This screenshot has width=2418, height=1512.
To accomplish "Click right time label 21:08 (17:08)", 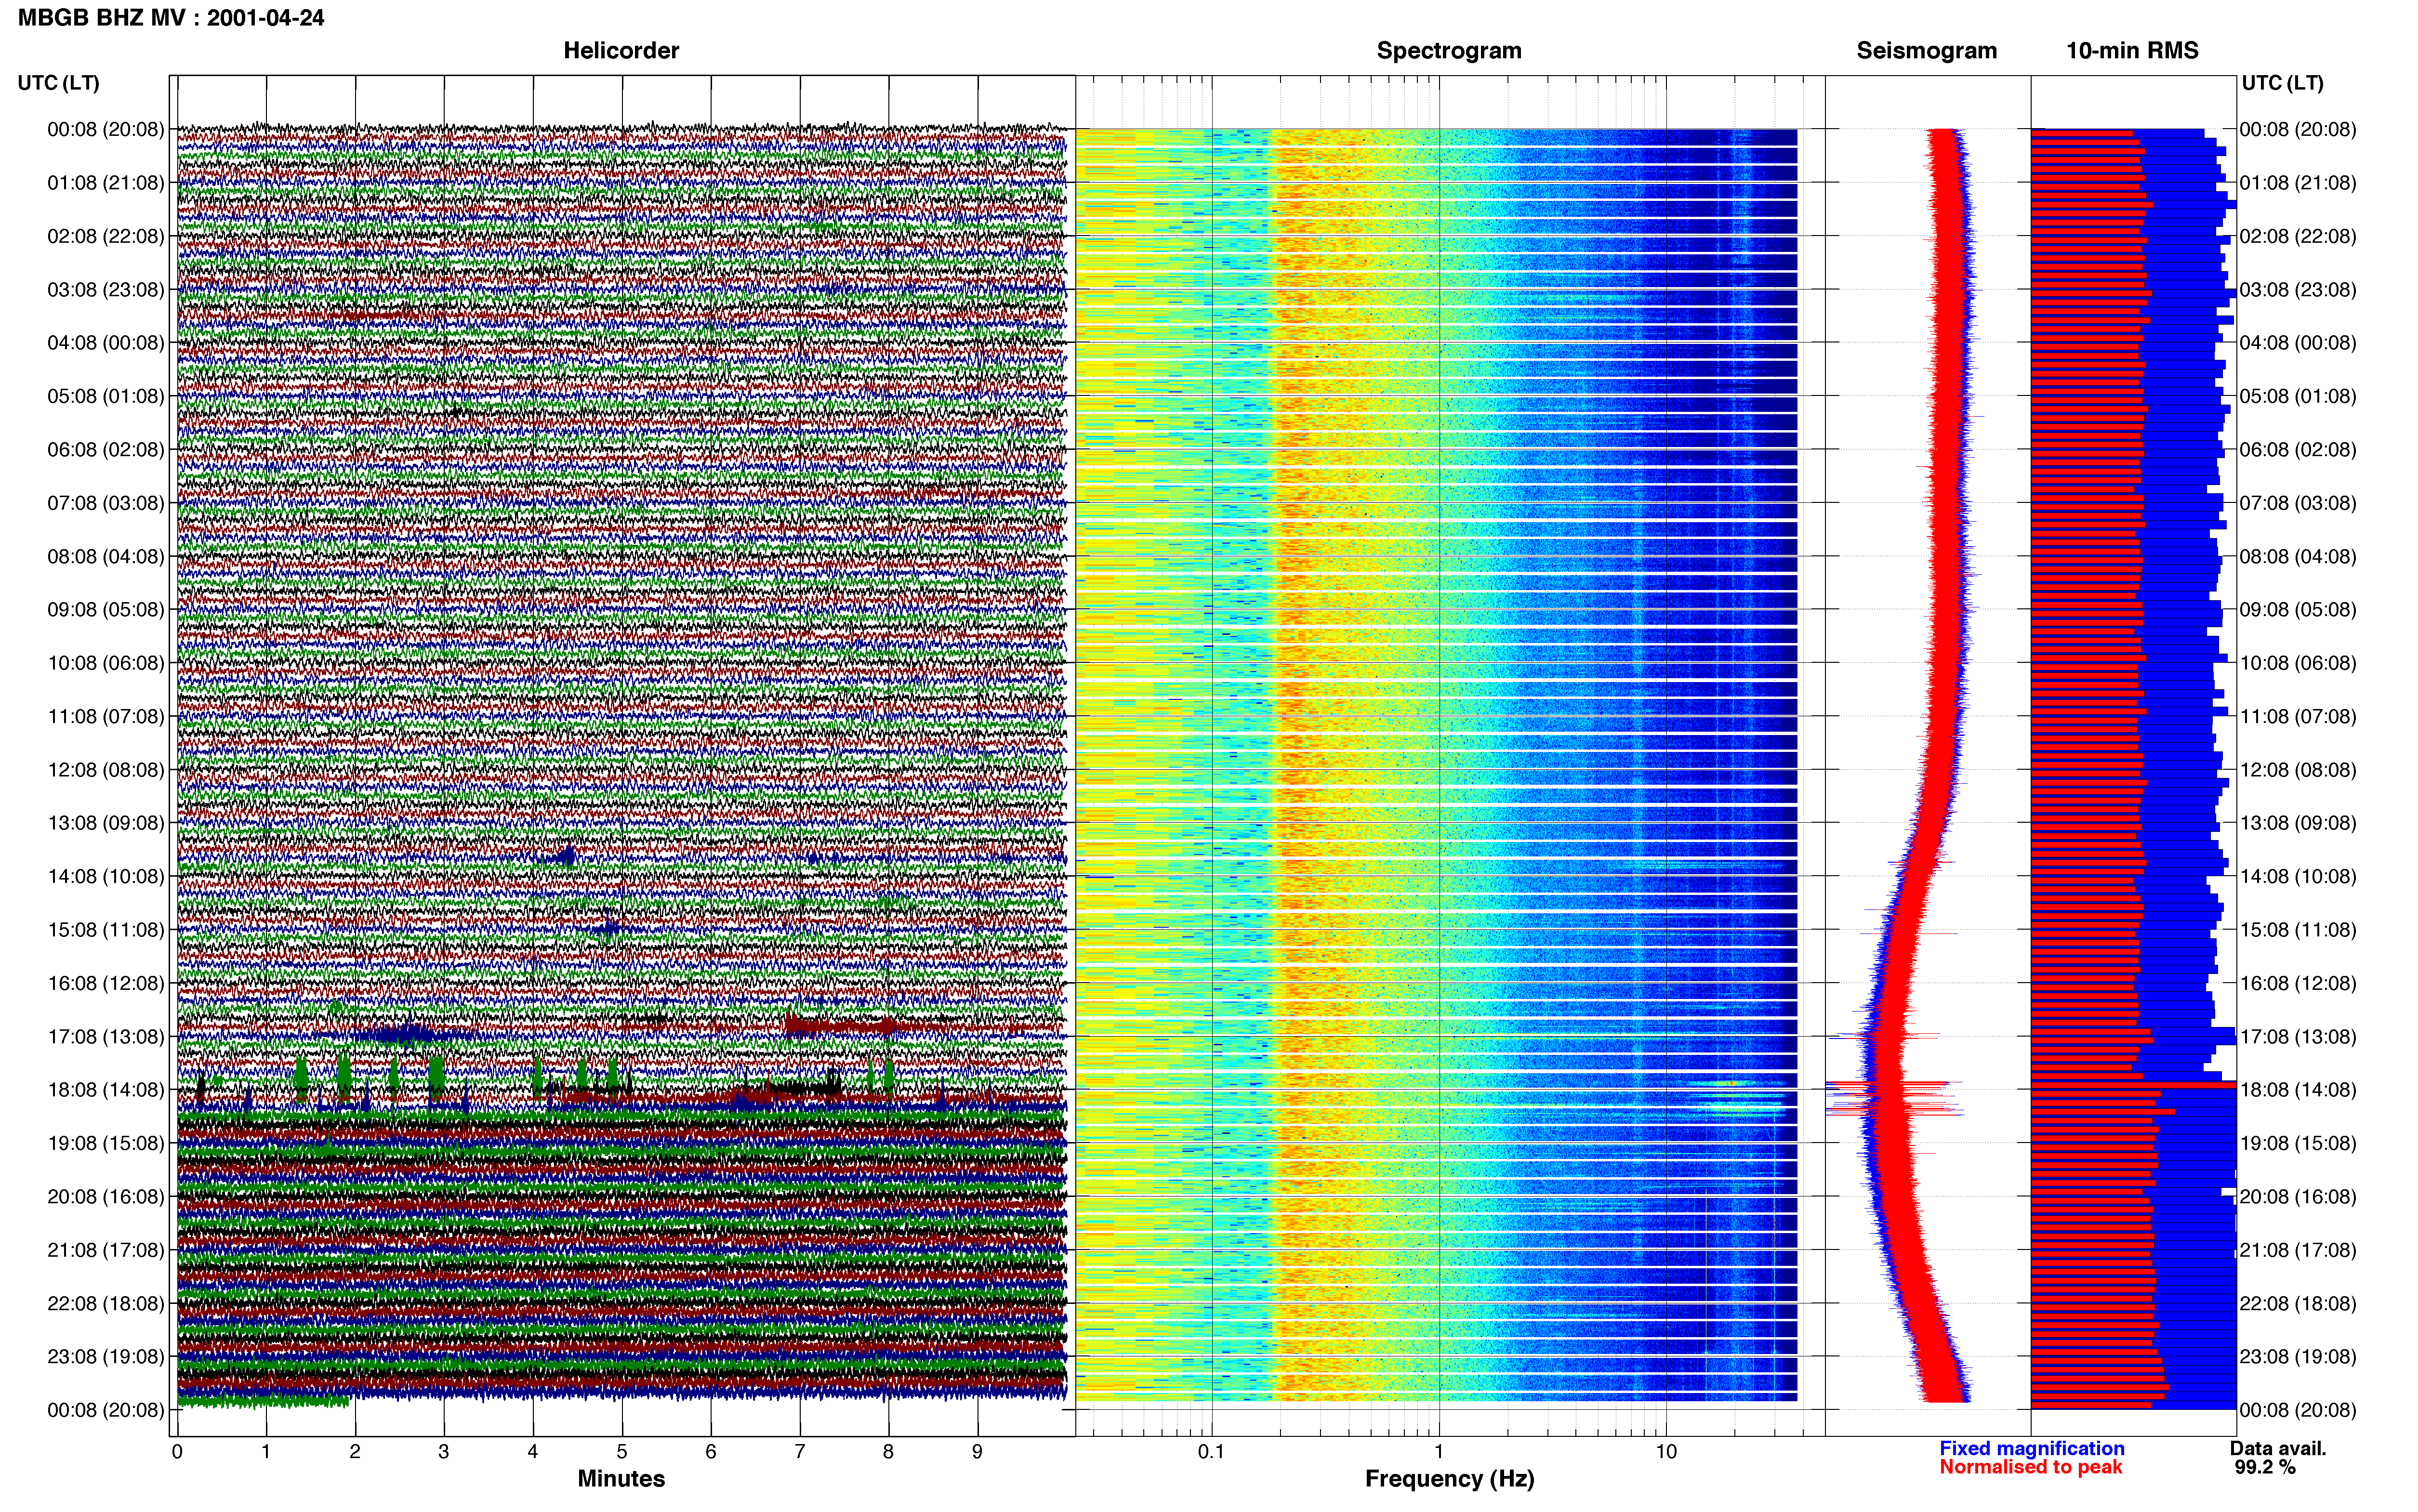I will click(2297, 1250).
